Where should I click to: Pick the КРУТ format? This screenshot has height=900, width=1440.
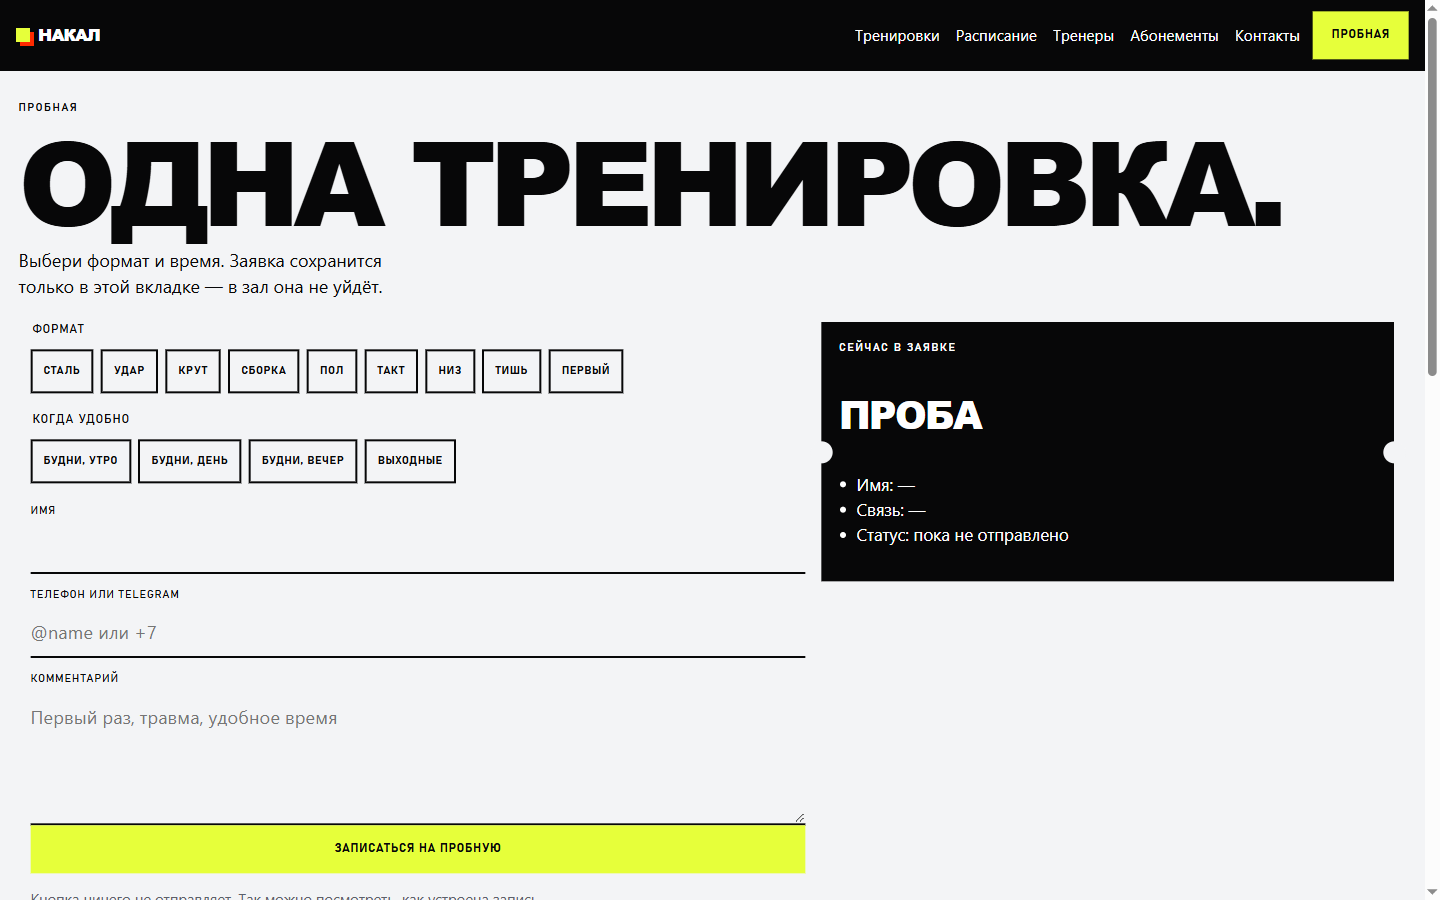(193, 371)
